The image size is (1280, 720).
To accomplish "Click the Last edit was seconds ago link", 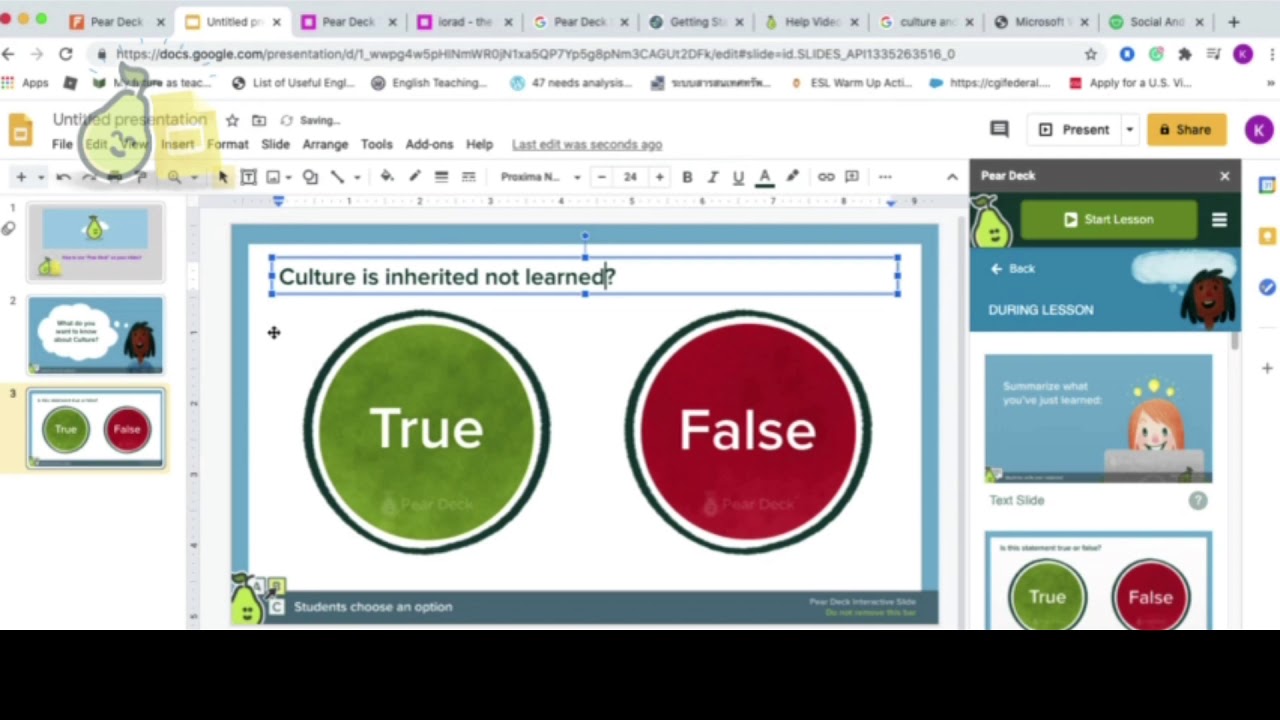I will 587,144.
